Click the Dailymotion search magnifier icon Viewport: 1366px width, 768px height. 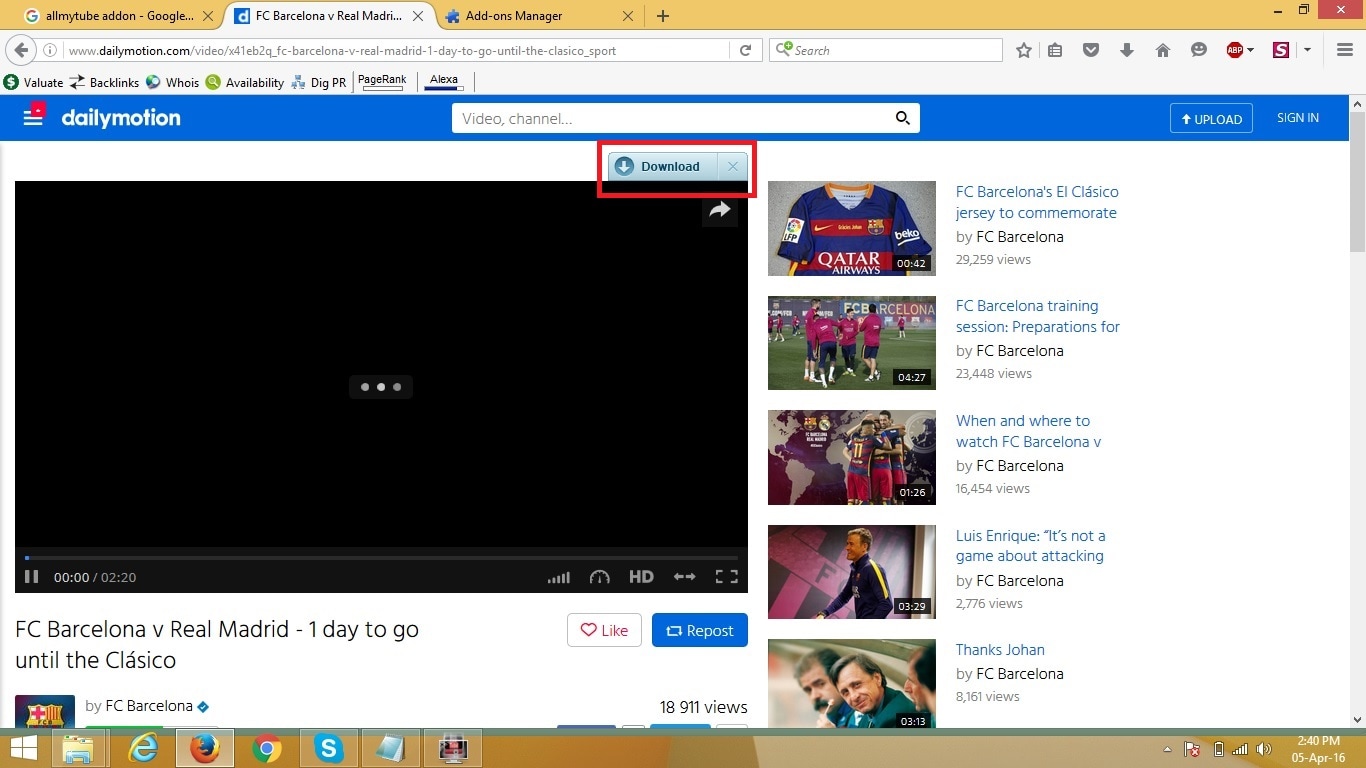coord(903,118)
